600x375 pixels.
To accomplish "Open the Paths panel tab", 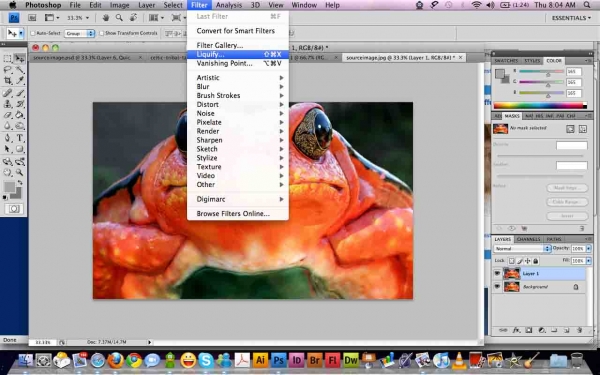I will pos(554,239).
